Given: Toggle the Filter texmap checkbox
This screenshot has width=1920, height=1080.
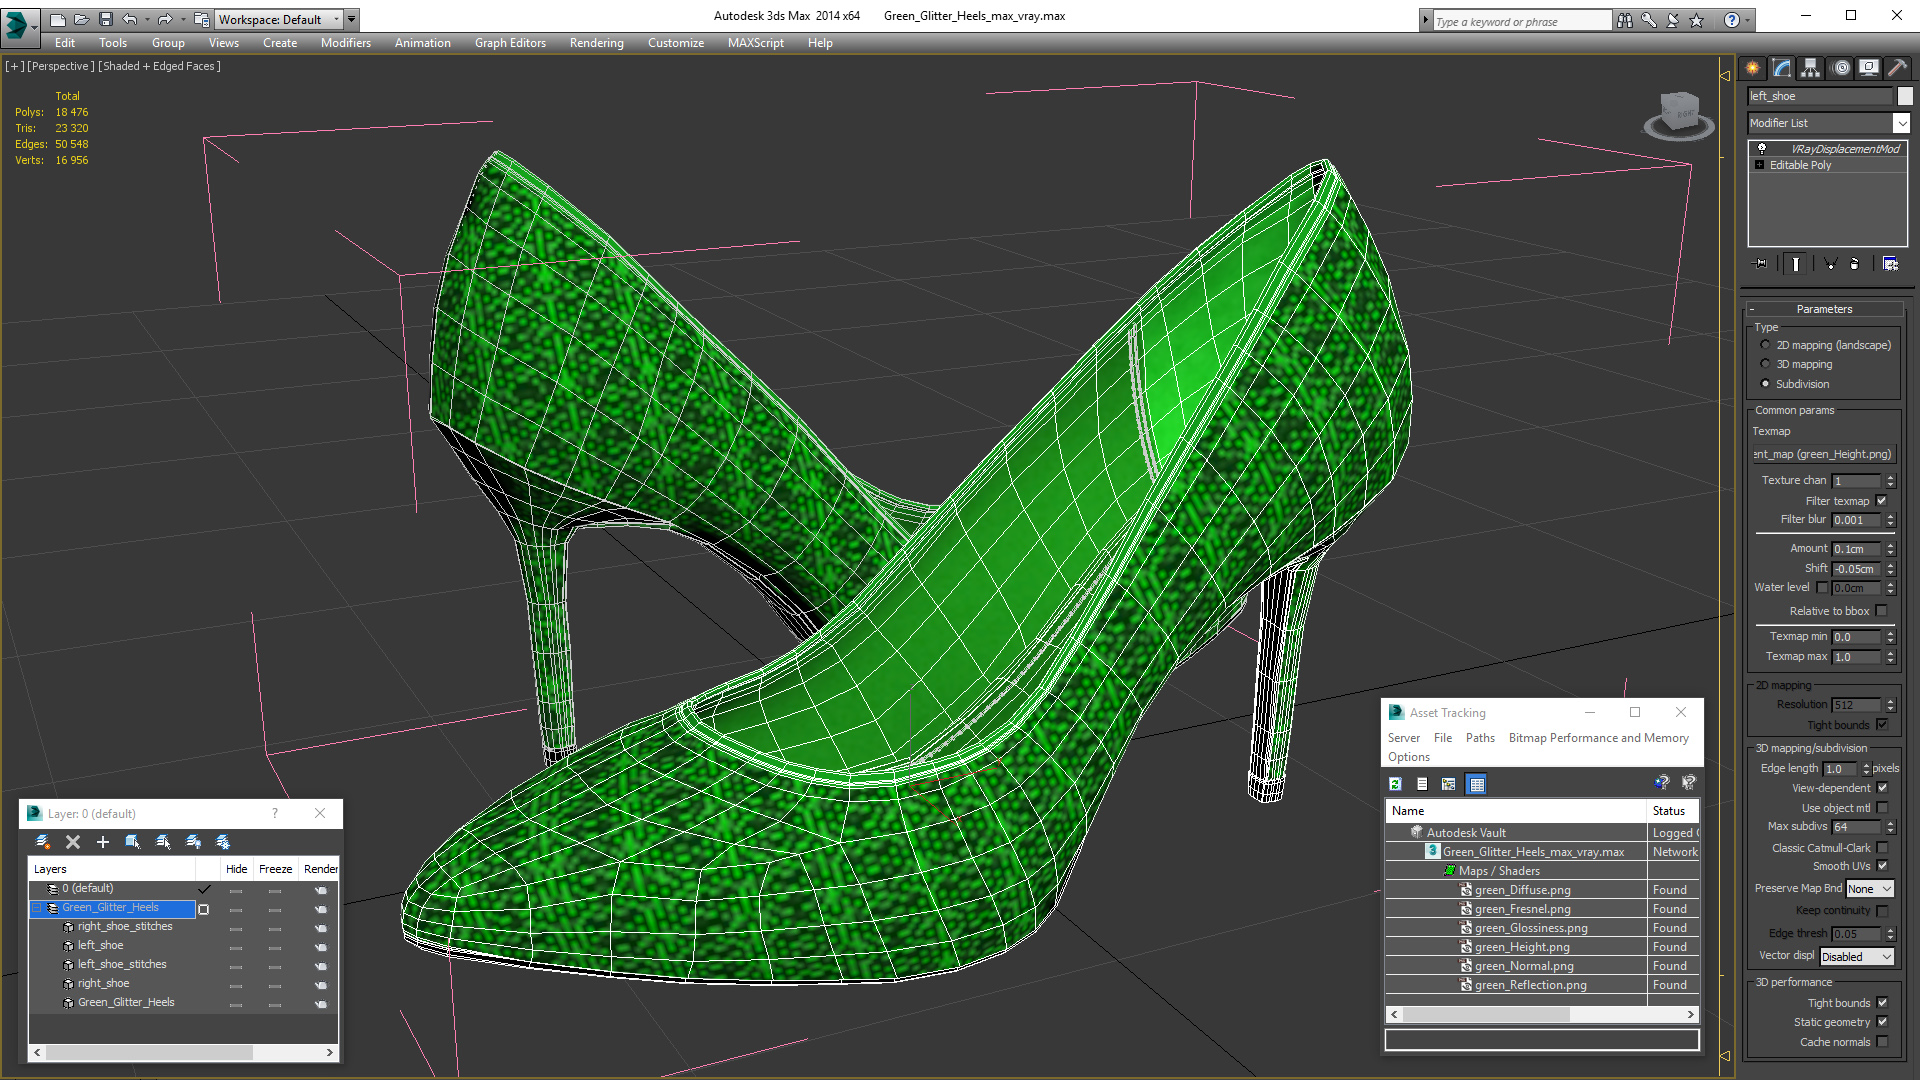Looking at the screenshot, I should pos(1882,501).
